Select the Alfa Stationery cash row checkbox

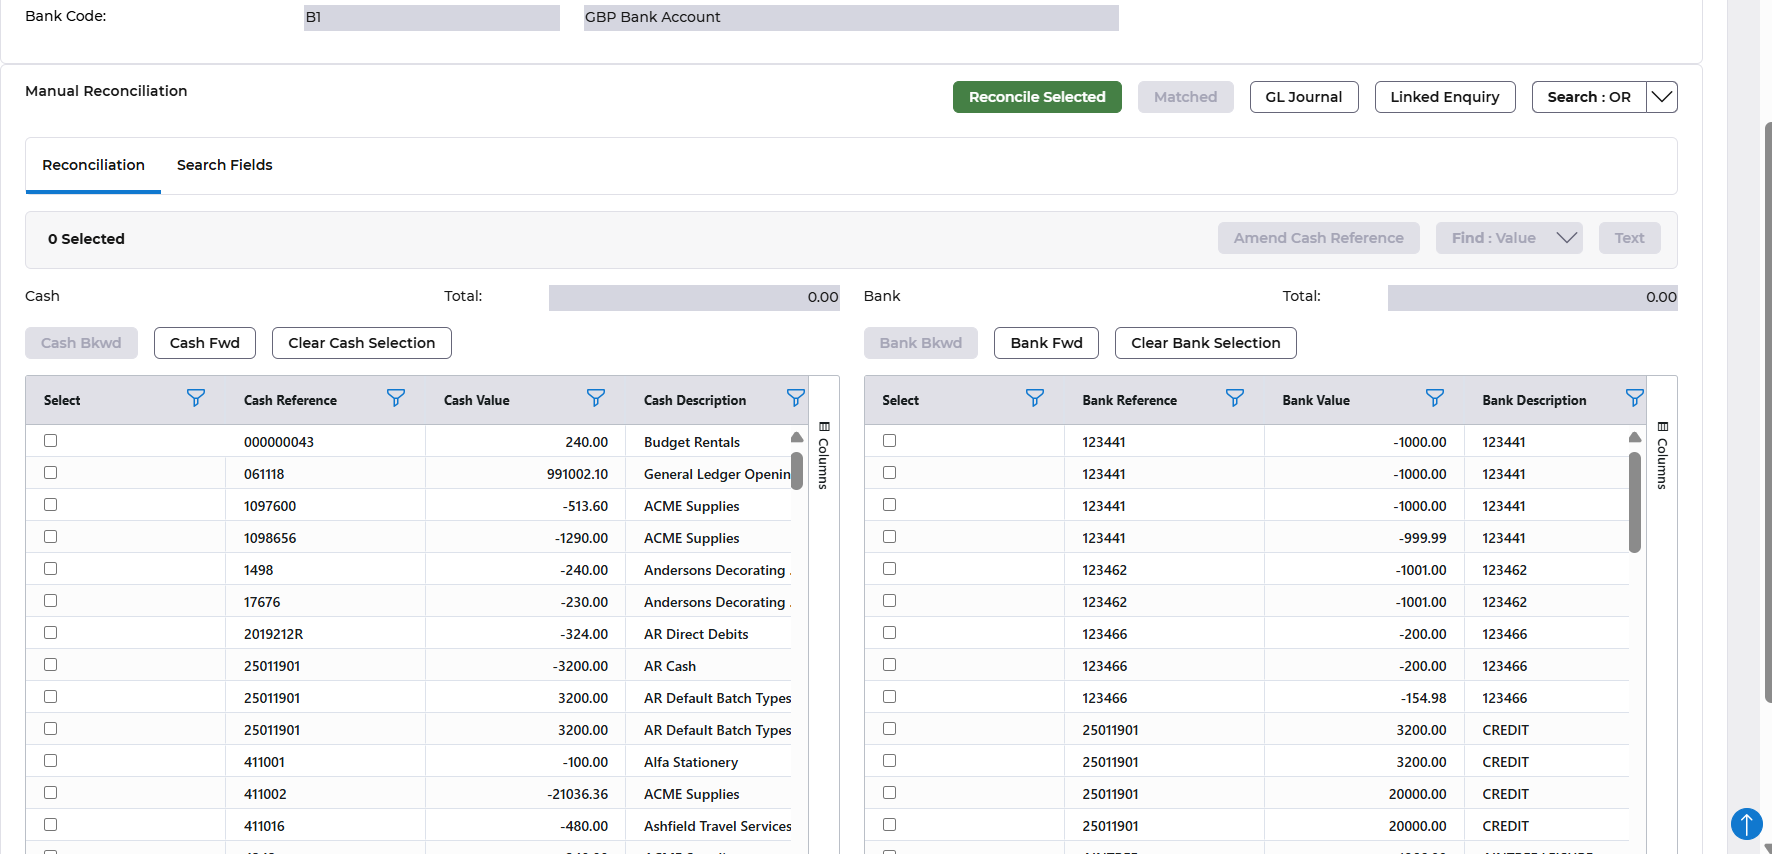[x=51, y=761]
